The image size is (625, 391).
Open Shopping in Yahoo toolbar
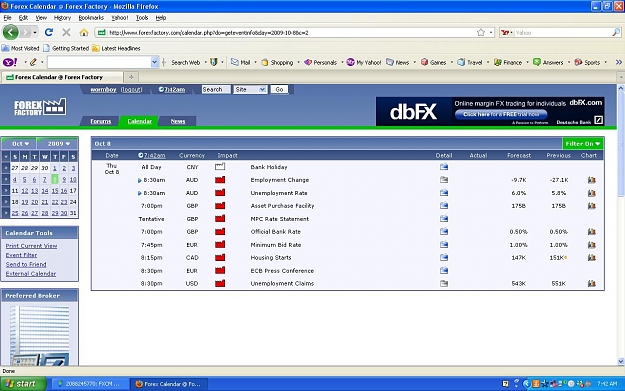point(277,63)
